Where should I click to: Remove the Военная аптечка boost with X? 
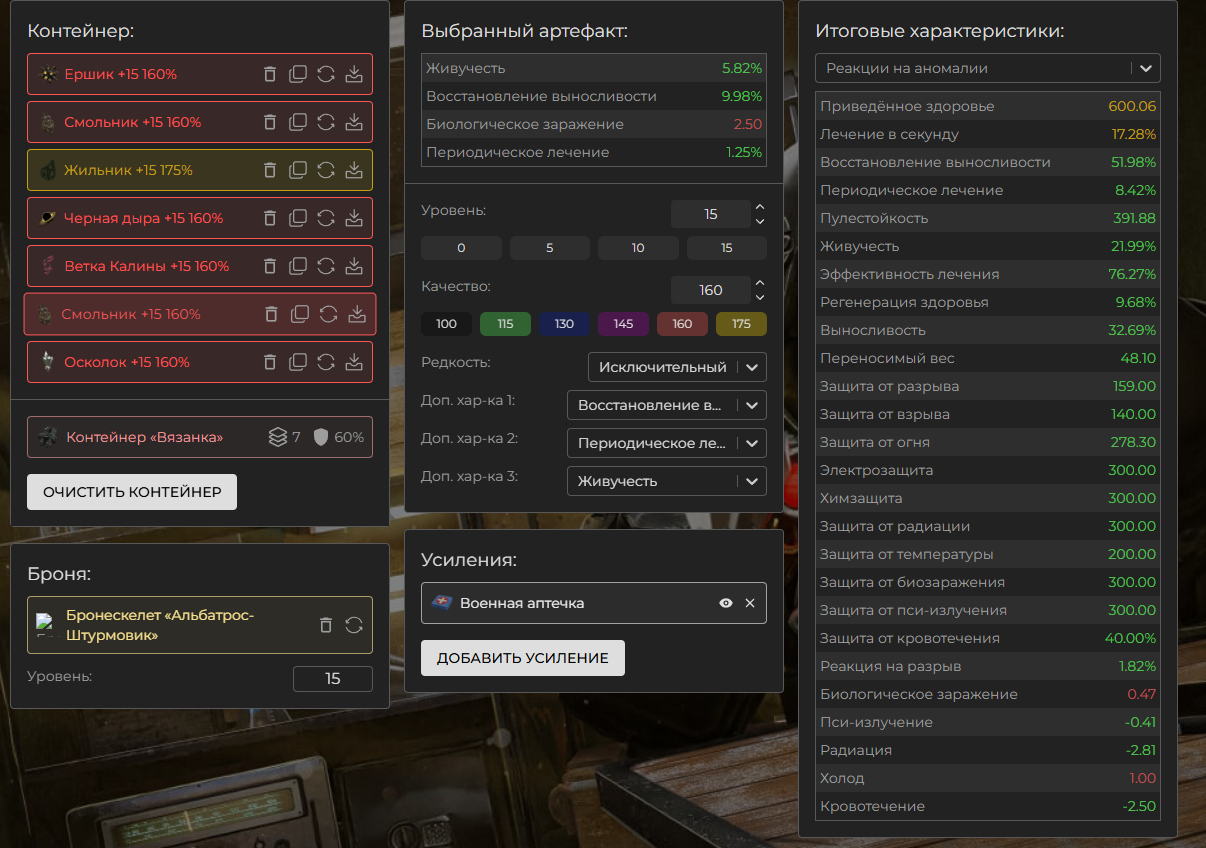point(750,603)
